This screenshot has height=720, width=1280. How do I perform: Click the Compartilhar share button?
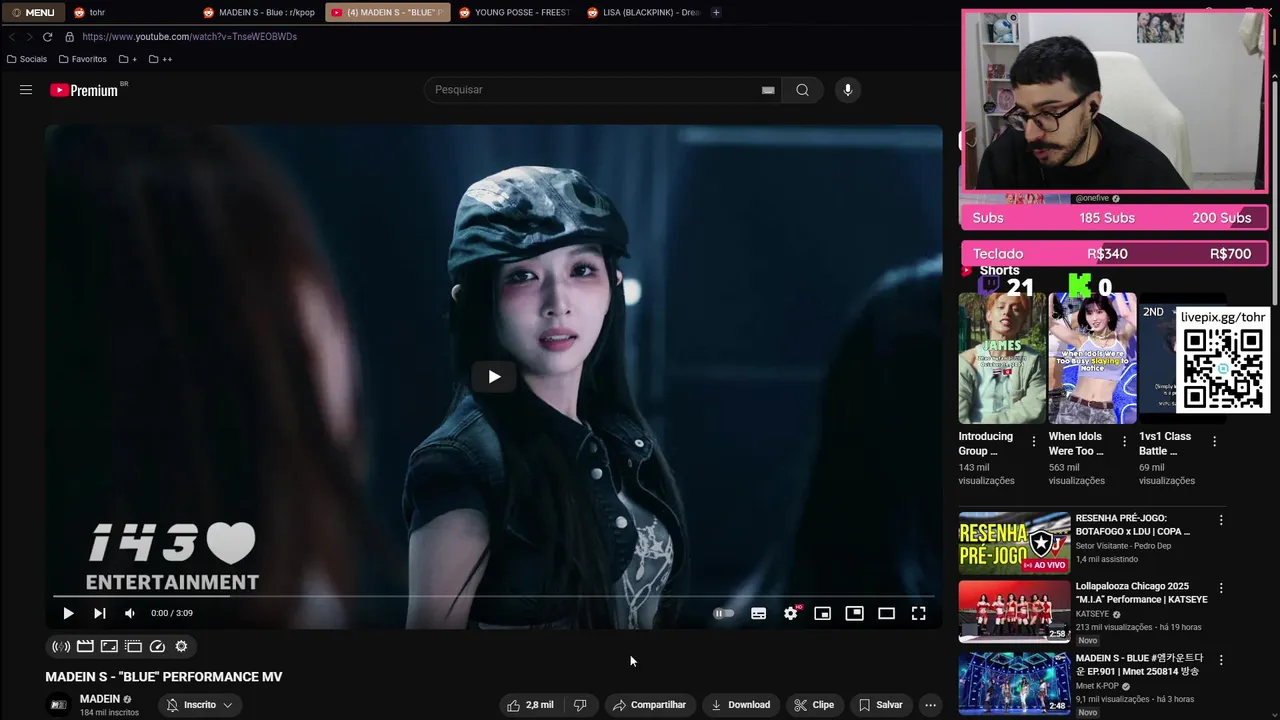pos(649,705)
